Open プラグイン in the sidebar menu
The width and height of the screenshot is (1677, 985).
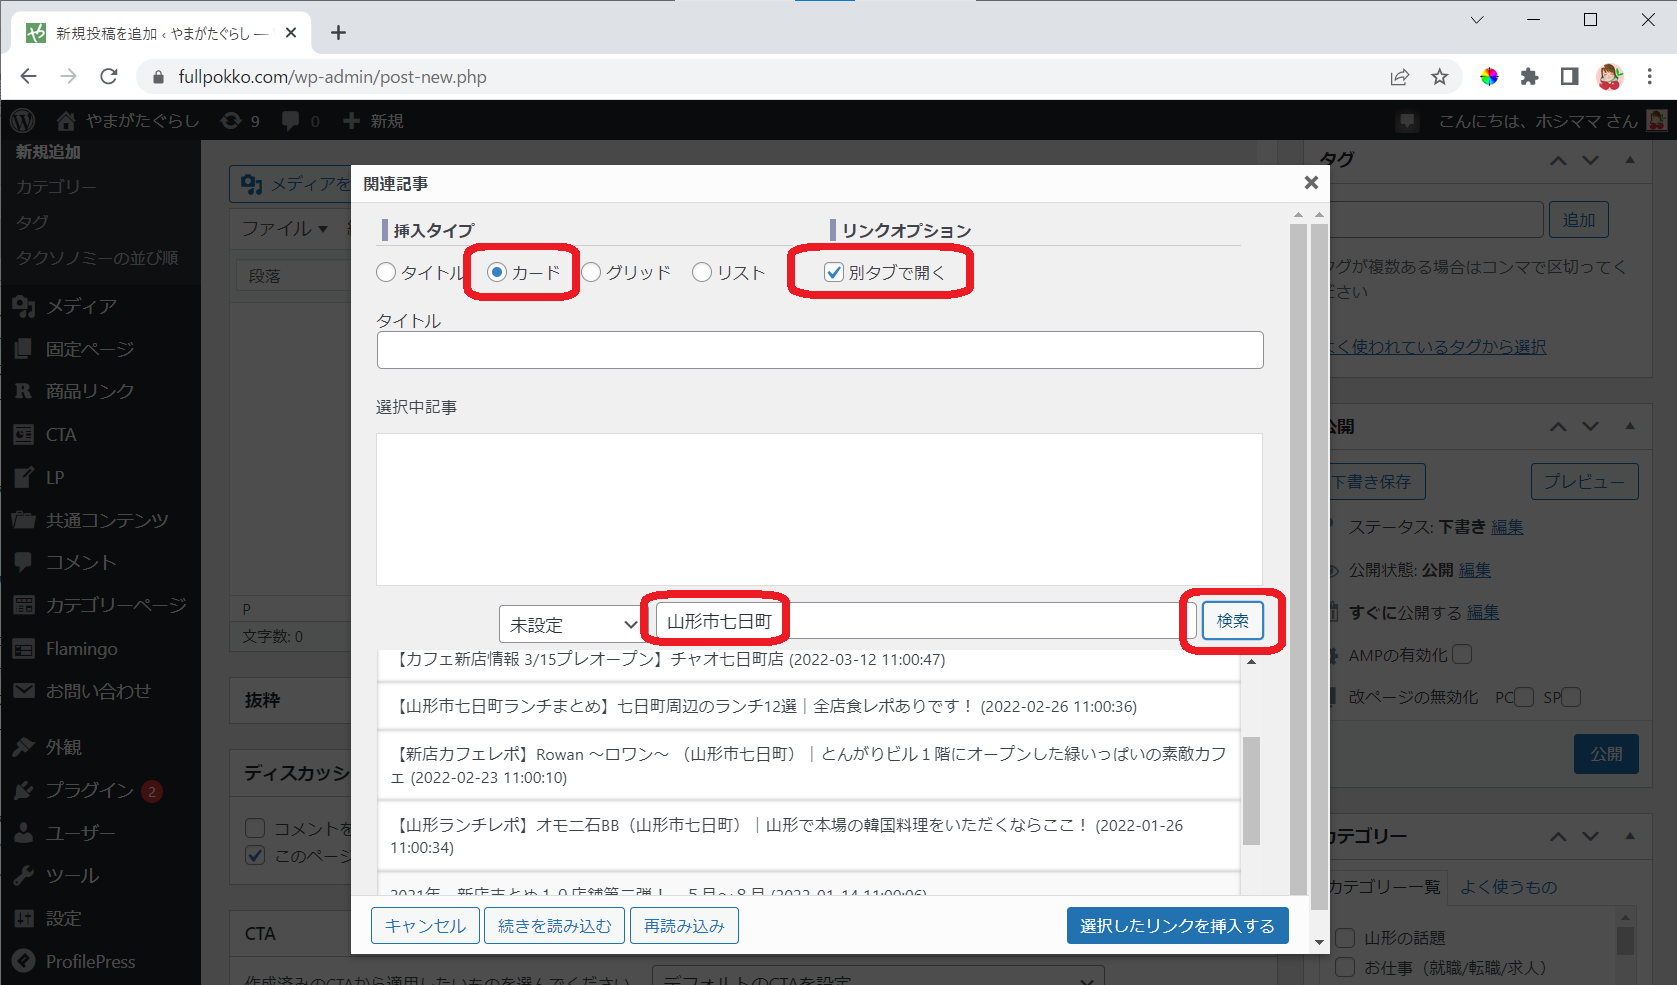[89, 790]
